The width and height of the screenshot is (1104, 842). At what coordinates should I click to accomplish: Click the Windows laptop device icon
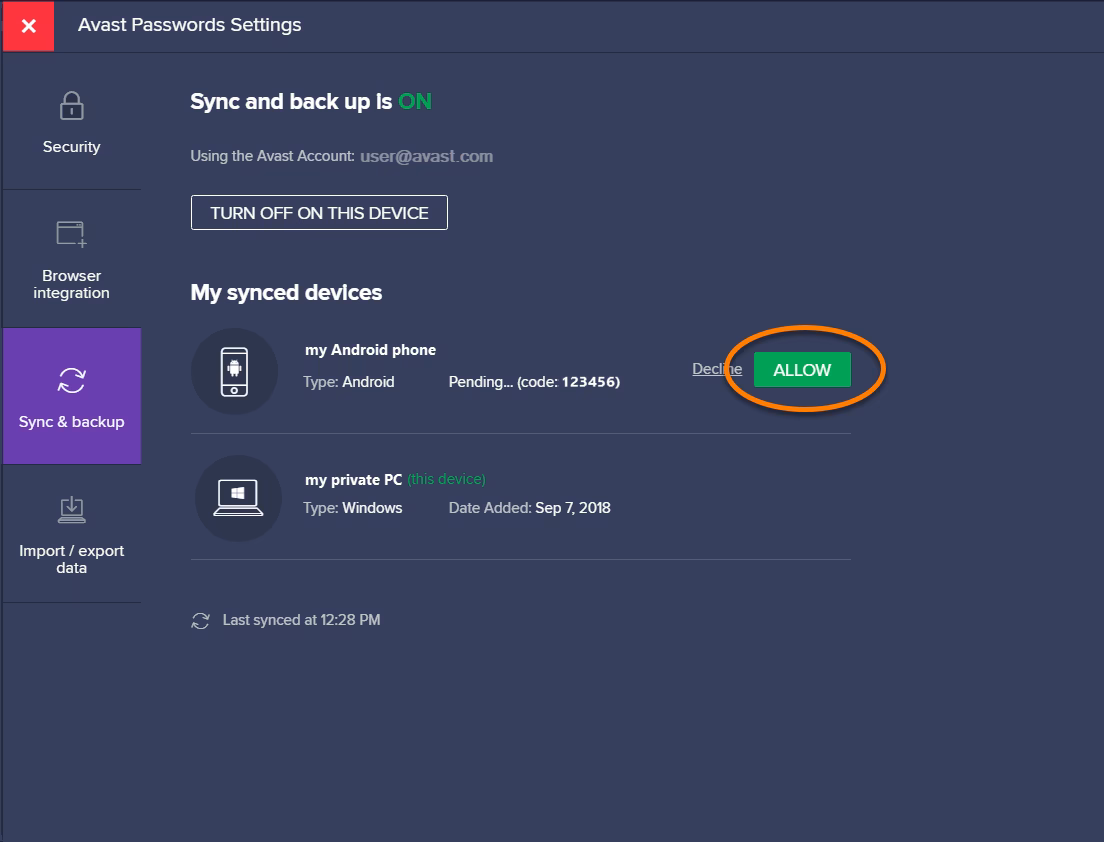[x=238, y=498]
